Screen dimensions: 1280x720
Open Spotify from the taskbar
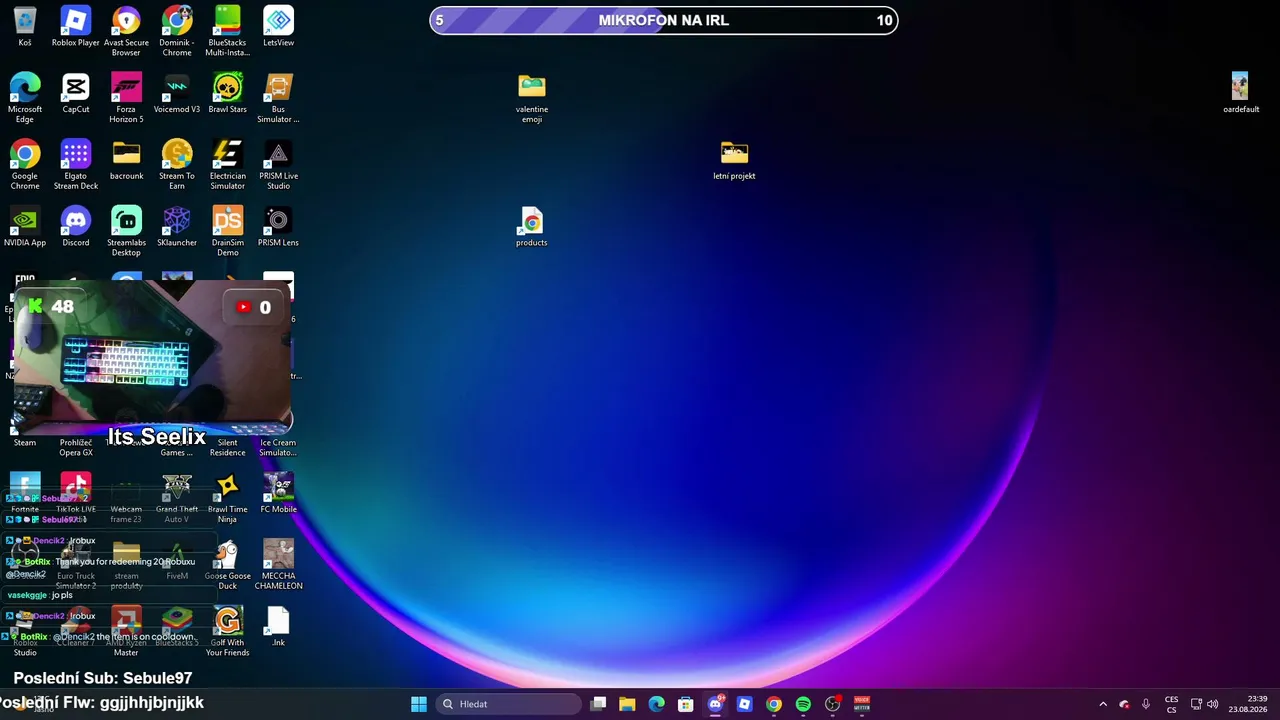803,704
